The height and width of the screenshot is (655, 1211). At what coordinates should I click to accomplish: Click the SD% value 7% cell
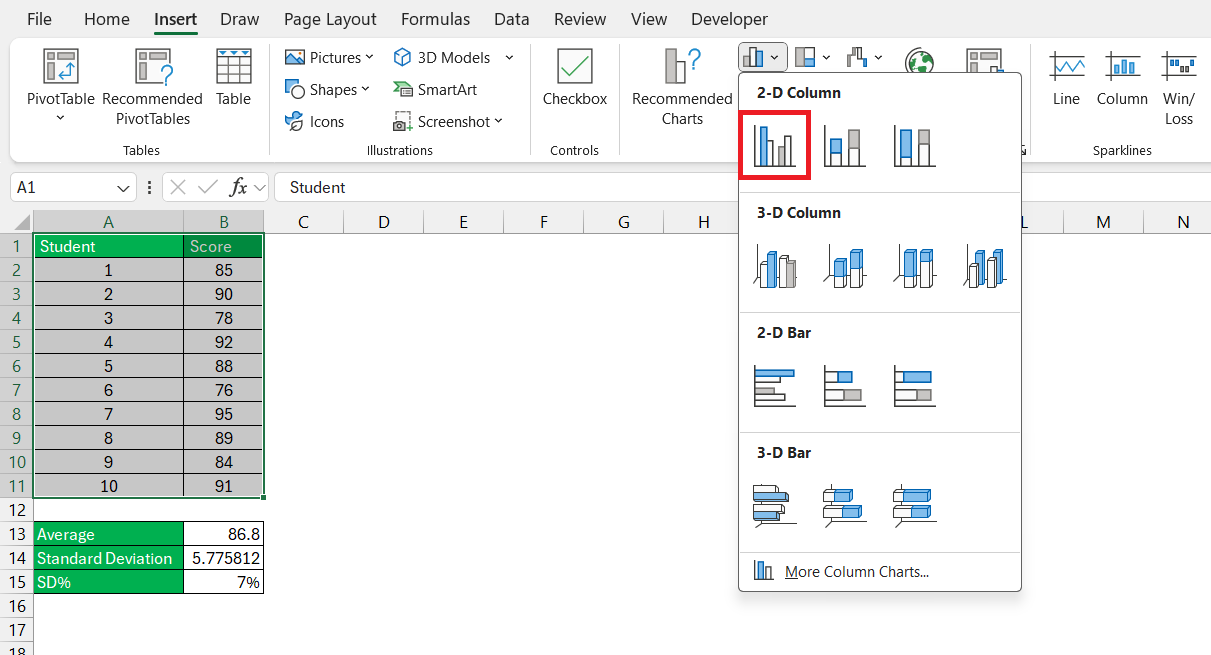pos(224,582)
